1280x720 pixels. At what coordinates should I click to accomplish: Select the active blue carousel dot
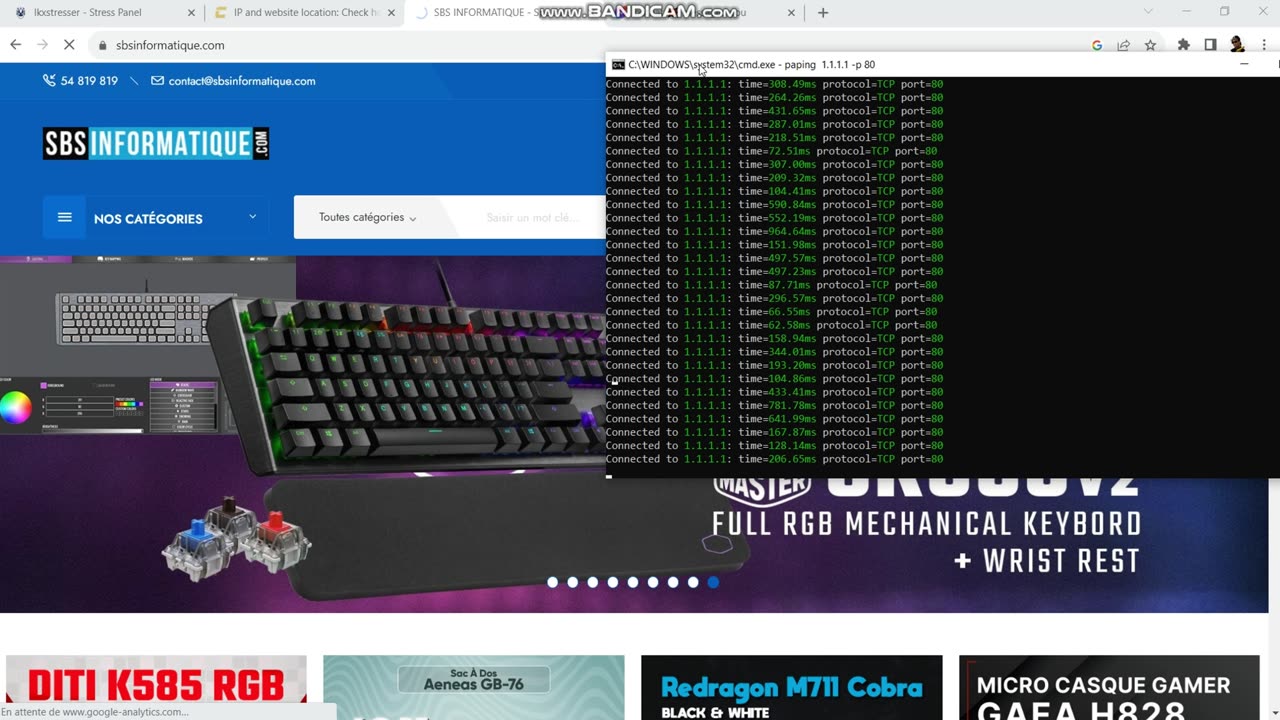pyautogui.click(x=713, y=582)
